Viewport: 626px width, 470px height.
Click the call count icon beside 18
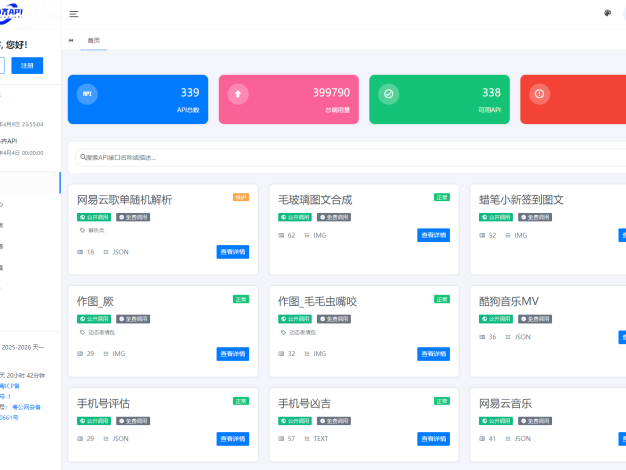[x=80, y=252]
